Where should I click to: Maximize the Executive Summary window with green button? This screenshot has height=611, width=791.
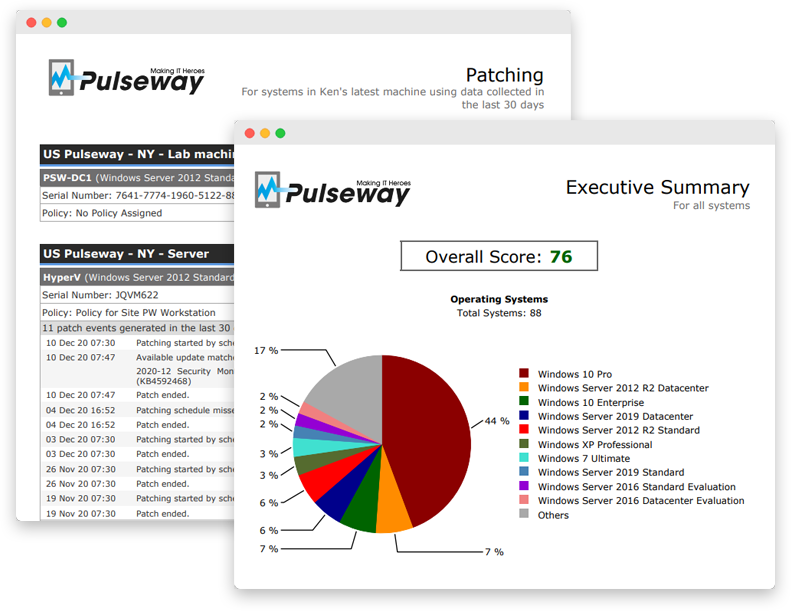[x=280, y=133]
